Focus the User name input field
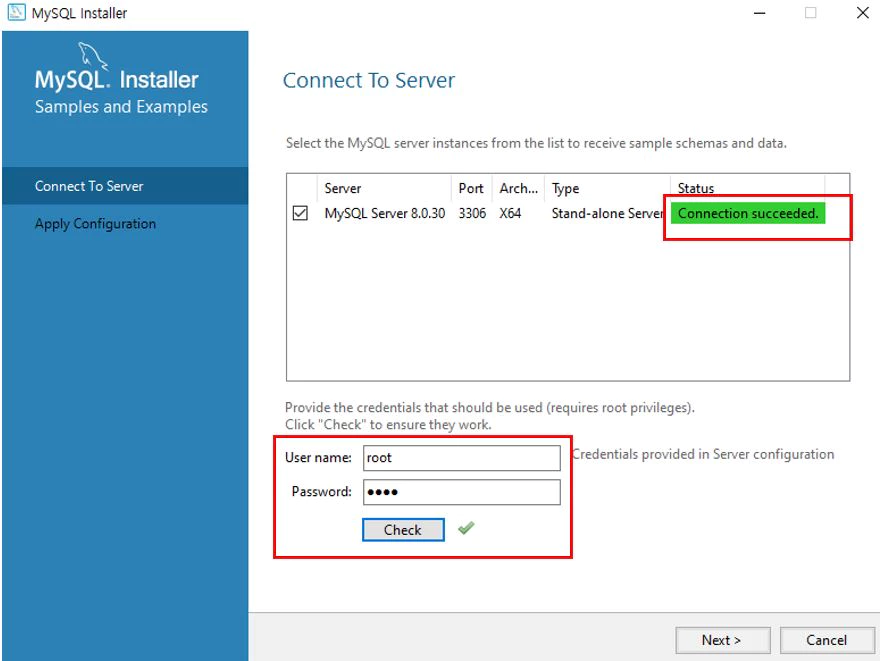This screenshot has height=661, width=880. pyautogui.click(x=461, y=458)
